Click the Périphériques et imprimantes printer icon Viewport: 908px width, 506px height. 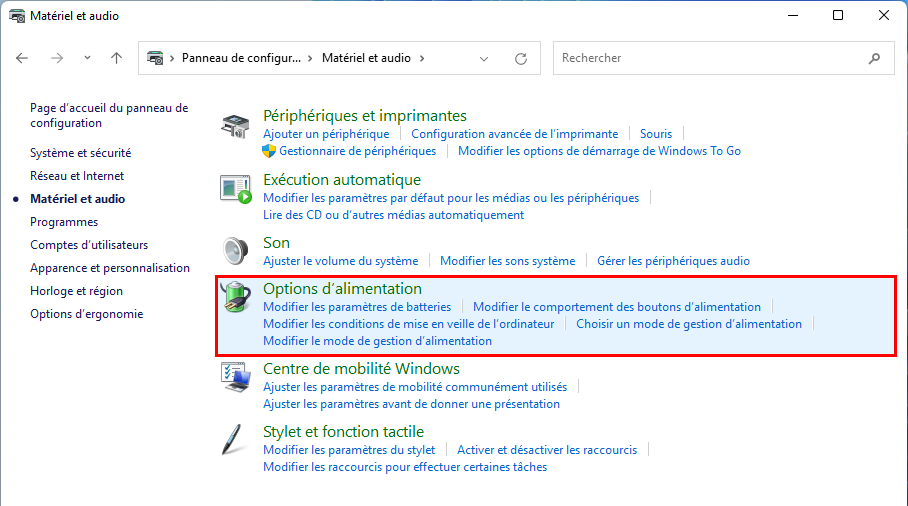click(x=235, y=126)
